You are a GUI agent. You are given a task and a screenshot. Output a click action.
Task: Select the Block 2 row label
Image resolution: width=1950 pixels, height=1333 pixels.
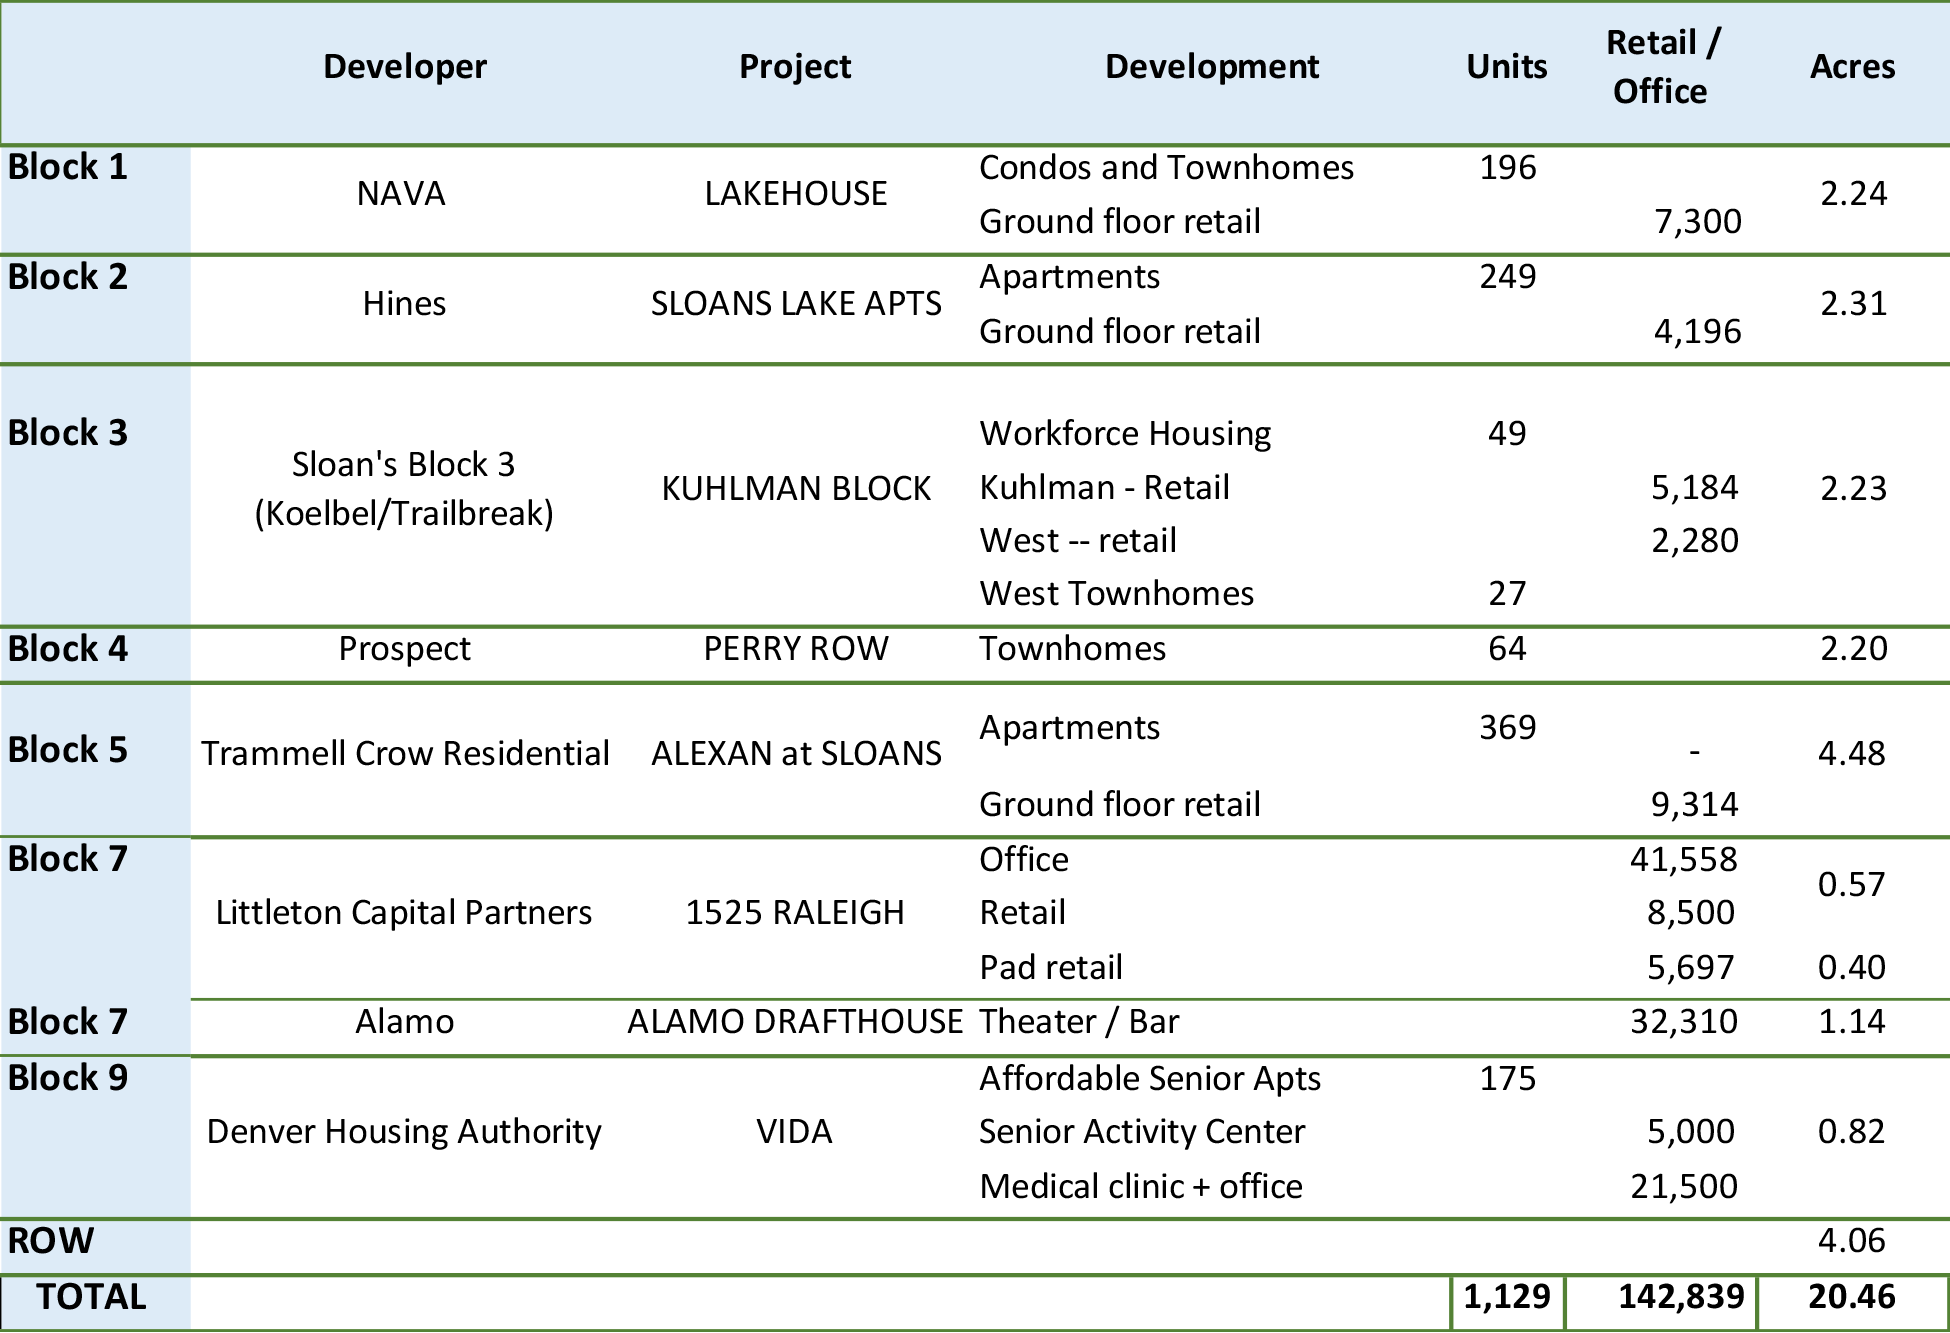[68, 277]
